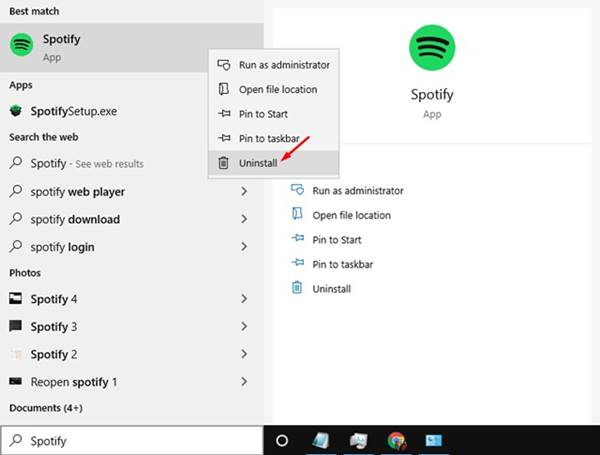Select Pin to taskbar in context menu
The width and height of the screenshot is (600, 455).
tap(270, 138)
